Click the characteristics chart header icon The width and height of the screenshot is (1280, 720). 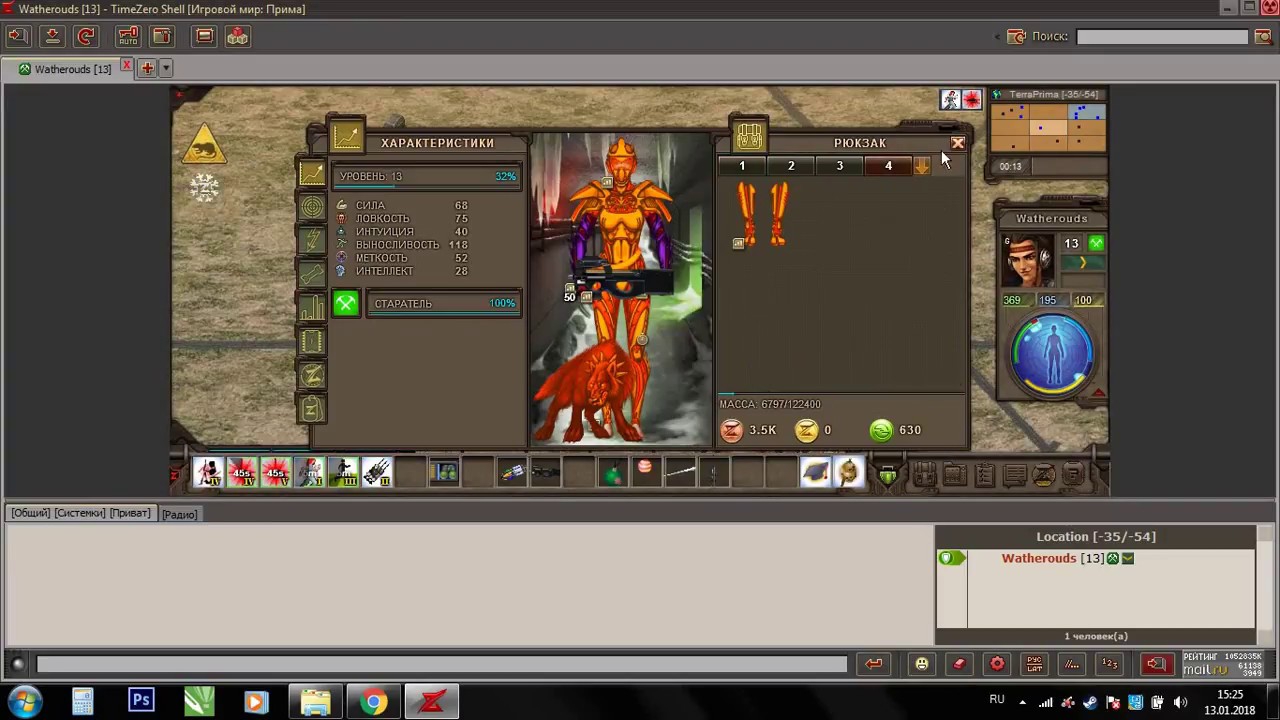click(347, 136)
